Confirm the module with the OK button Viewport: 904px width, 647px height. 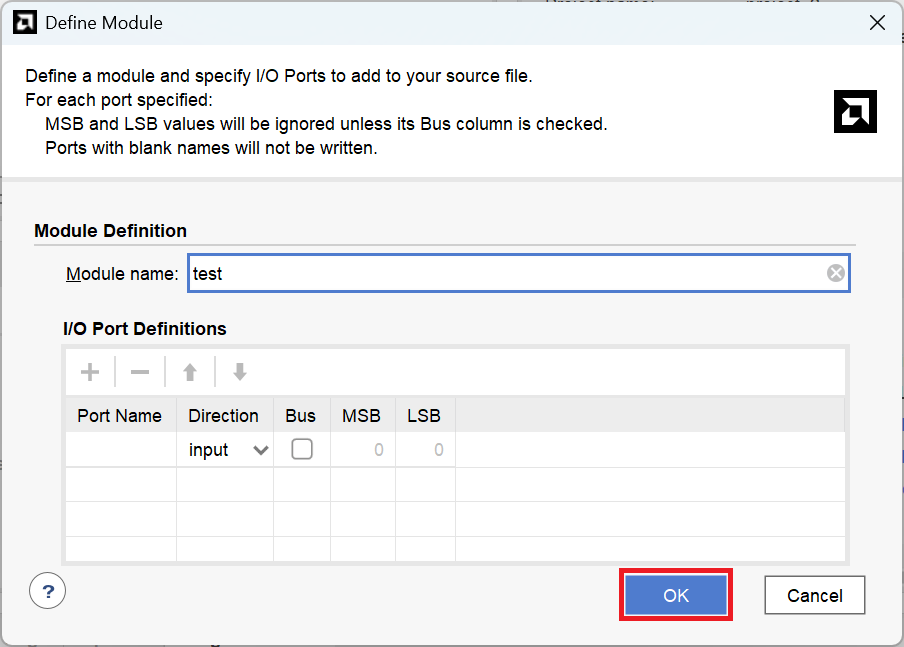(x=676, y=595)
